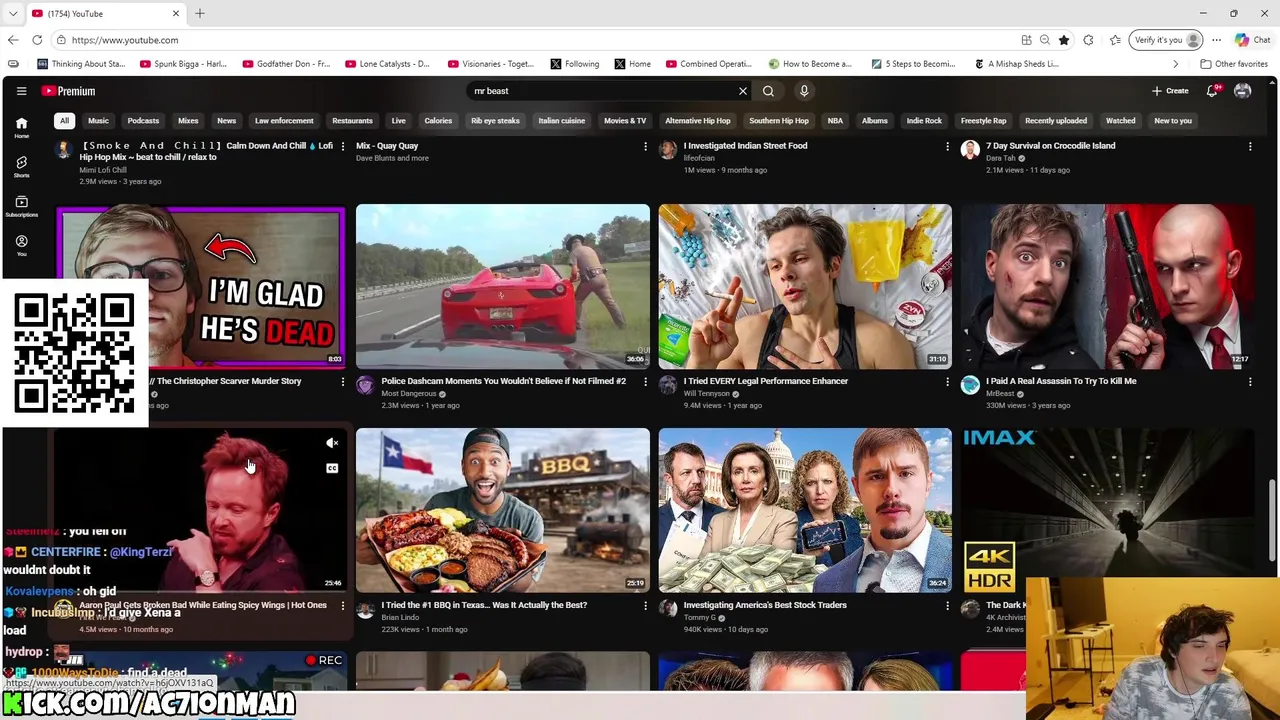Open the tab search chevron
This screenshot has width=1280, height=720.
[x=13, y=13]
